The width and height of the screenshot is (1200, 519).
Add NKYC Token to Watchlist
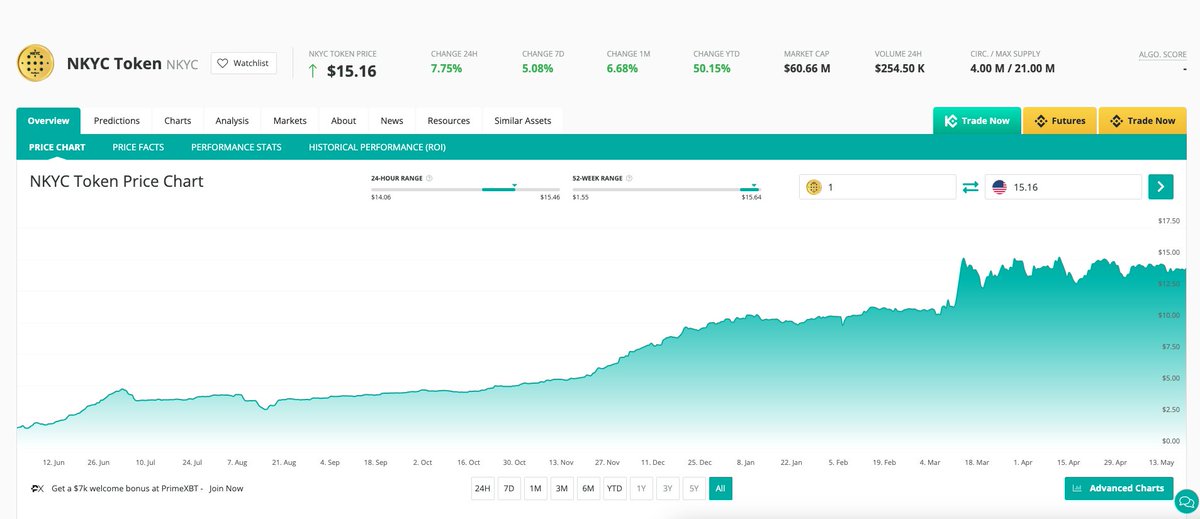coord(244,63)
